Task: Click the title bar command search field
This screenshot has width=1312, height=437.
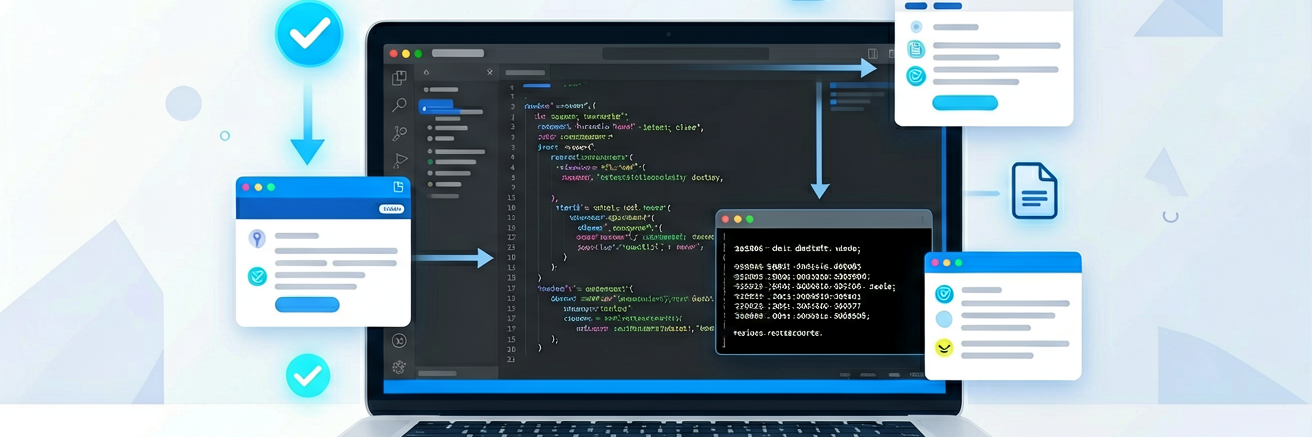Action: tap(686, 53)
